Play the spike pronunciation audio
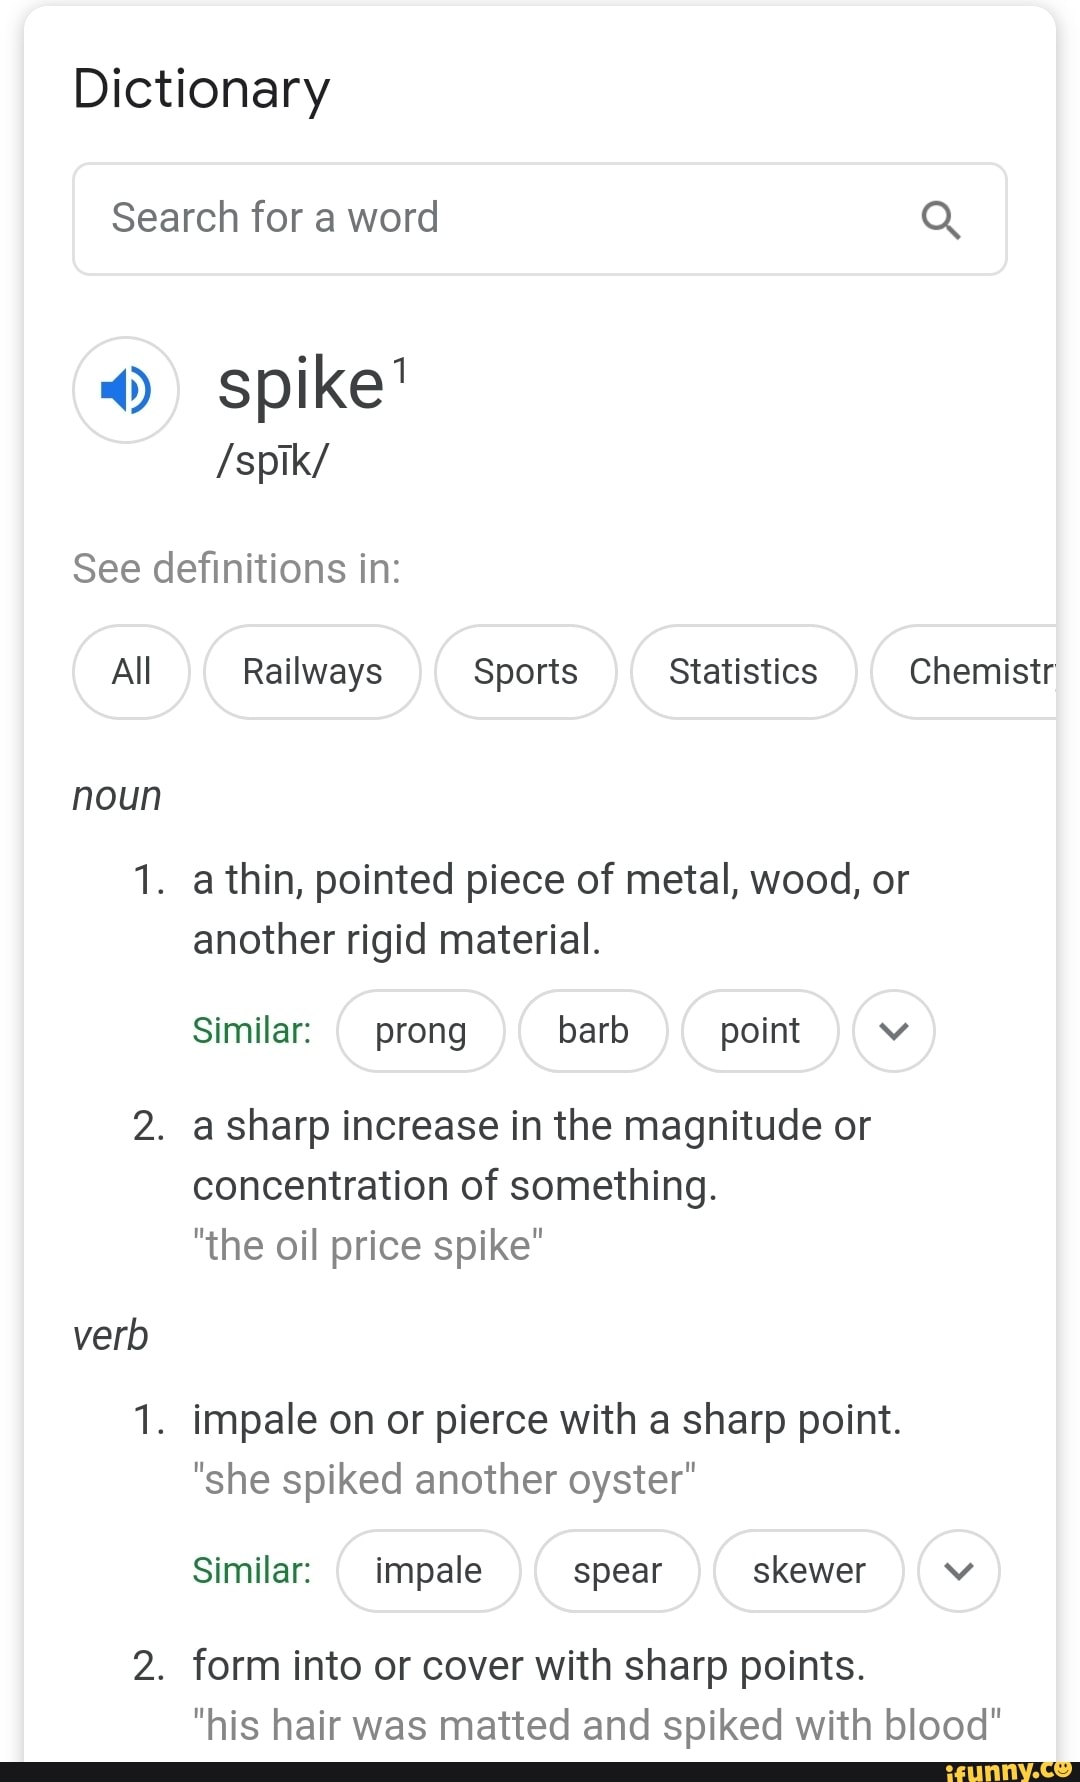 126,390
